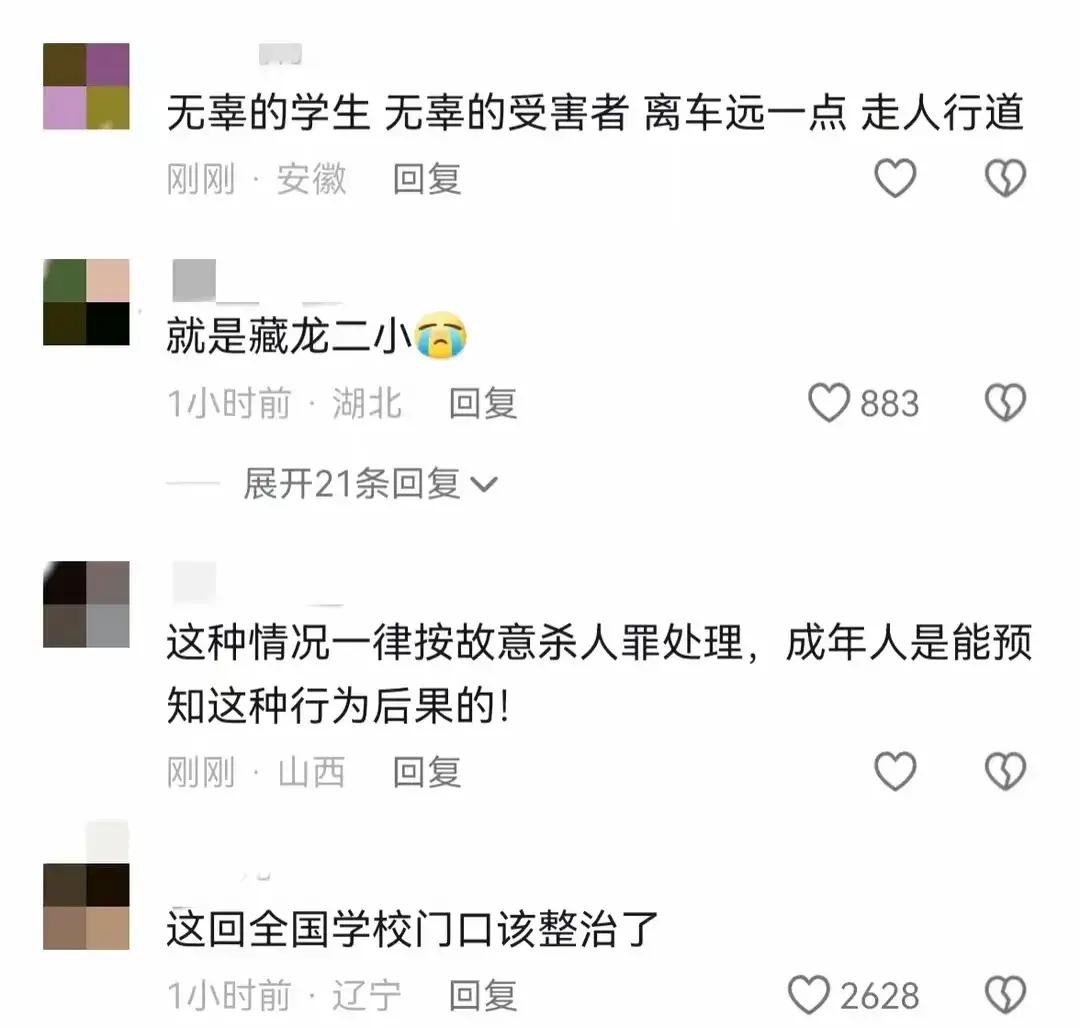The width and height of the screenshot is (1080, 1028).
Task: Open the Shanxi commenter's gray avatar
Action: tap(86, 605)
